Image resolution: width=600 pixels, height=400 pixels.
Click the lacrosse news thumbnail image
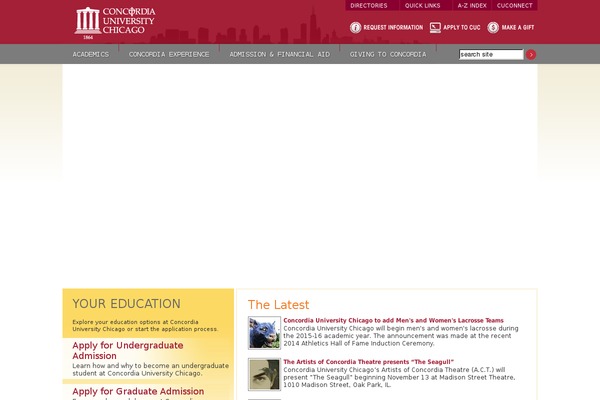coord(264,332)
